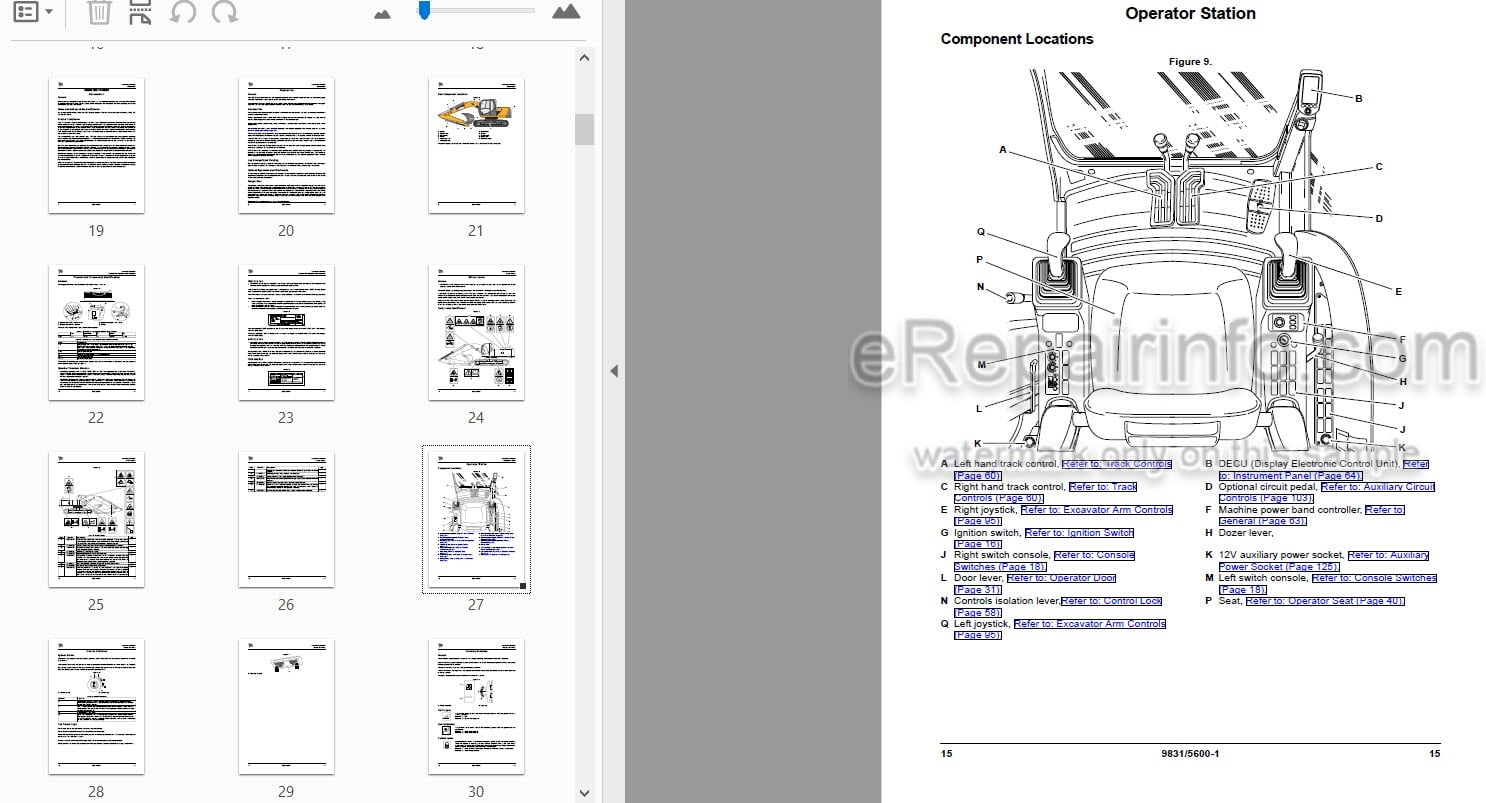Click the thumbnail scrollbar up arrow
Image resolution: width=1486 pixels, height=803 pixels.
point(584,58)
